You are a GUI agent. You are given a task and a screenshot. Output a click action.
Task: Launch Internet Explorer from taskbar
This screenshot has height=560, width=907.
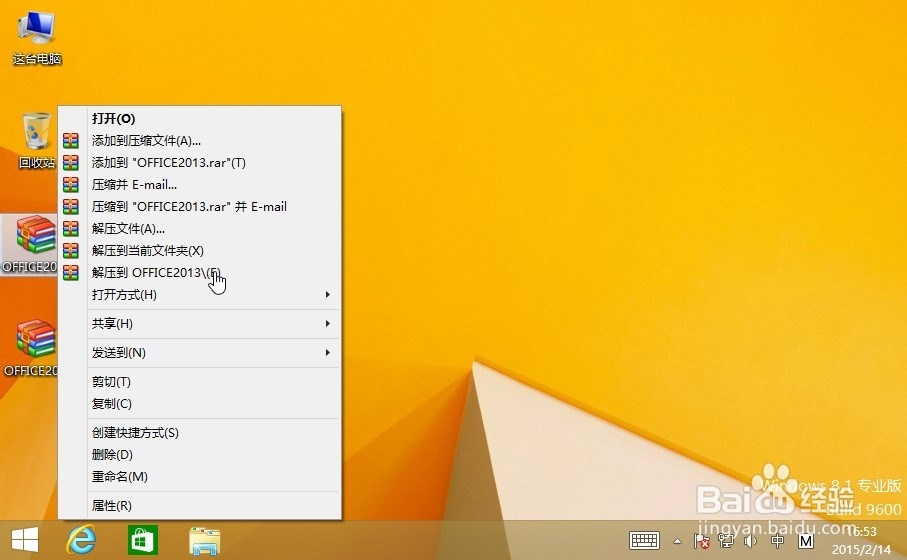[81, 540]
